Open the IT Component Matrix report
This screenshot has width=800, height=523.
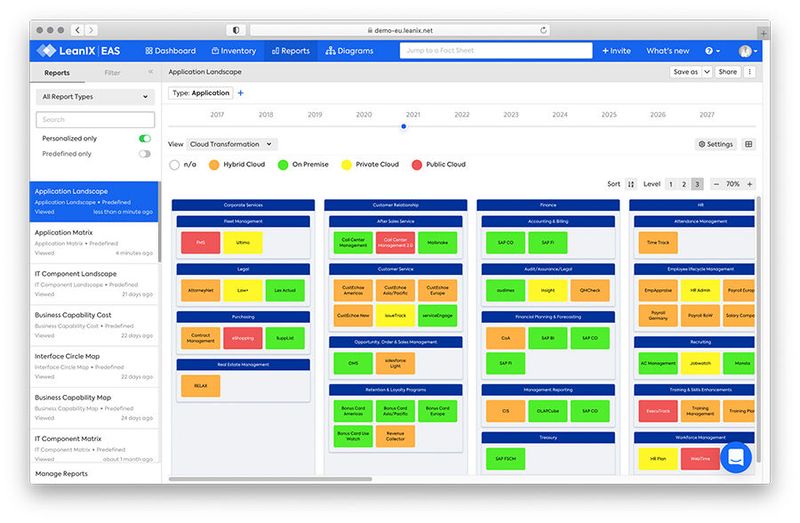pos(94,447)
